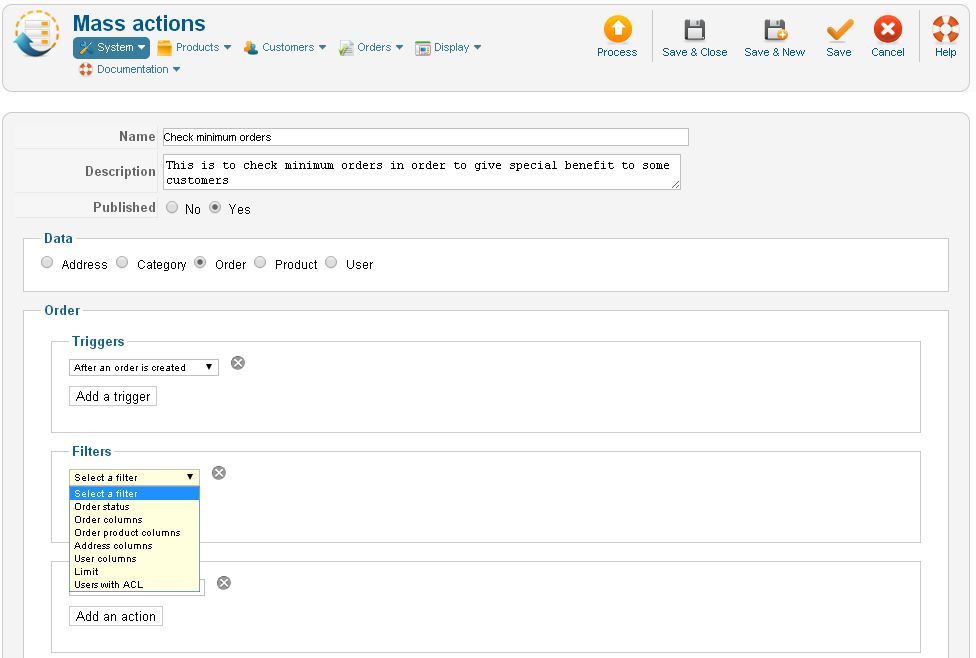The image size is (976, 658).
Task: Open Help via the lifebuoy icon
Action: [x=945, y=30]
